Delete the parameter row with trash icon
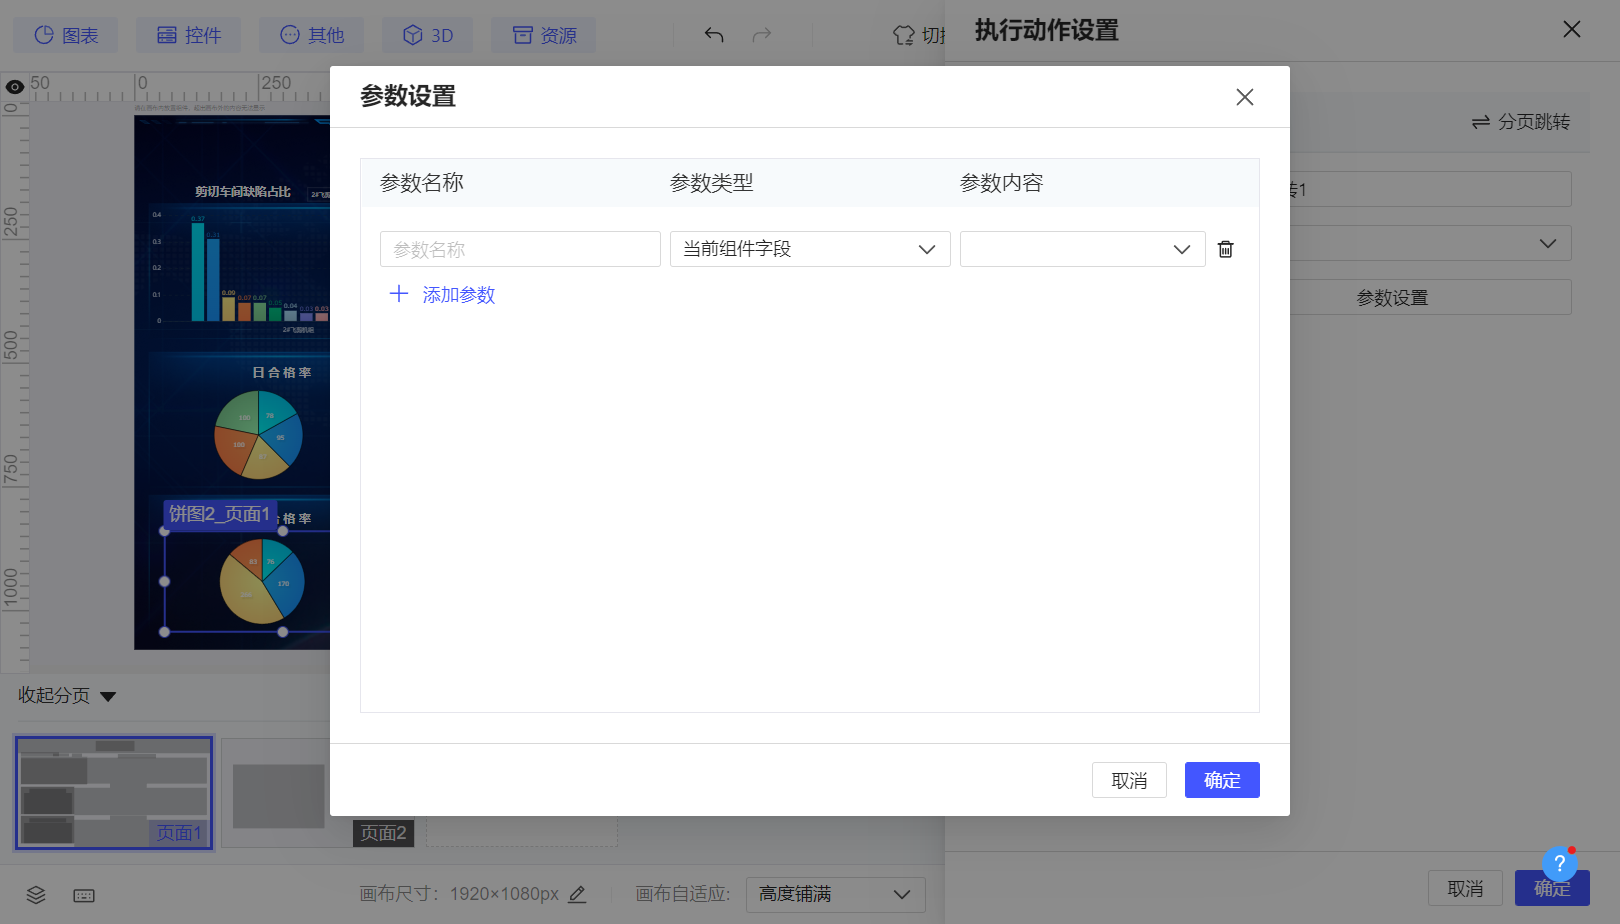Image resolution: width=1620 pixels, height=924 pixels. tap(1225, 249)
